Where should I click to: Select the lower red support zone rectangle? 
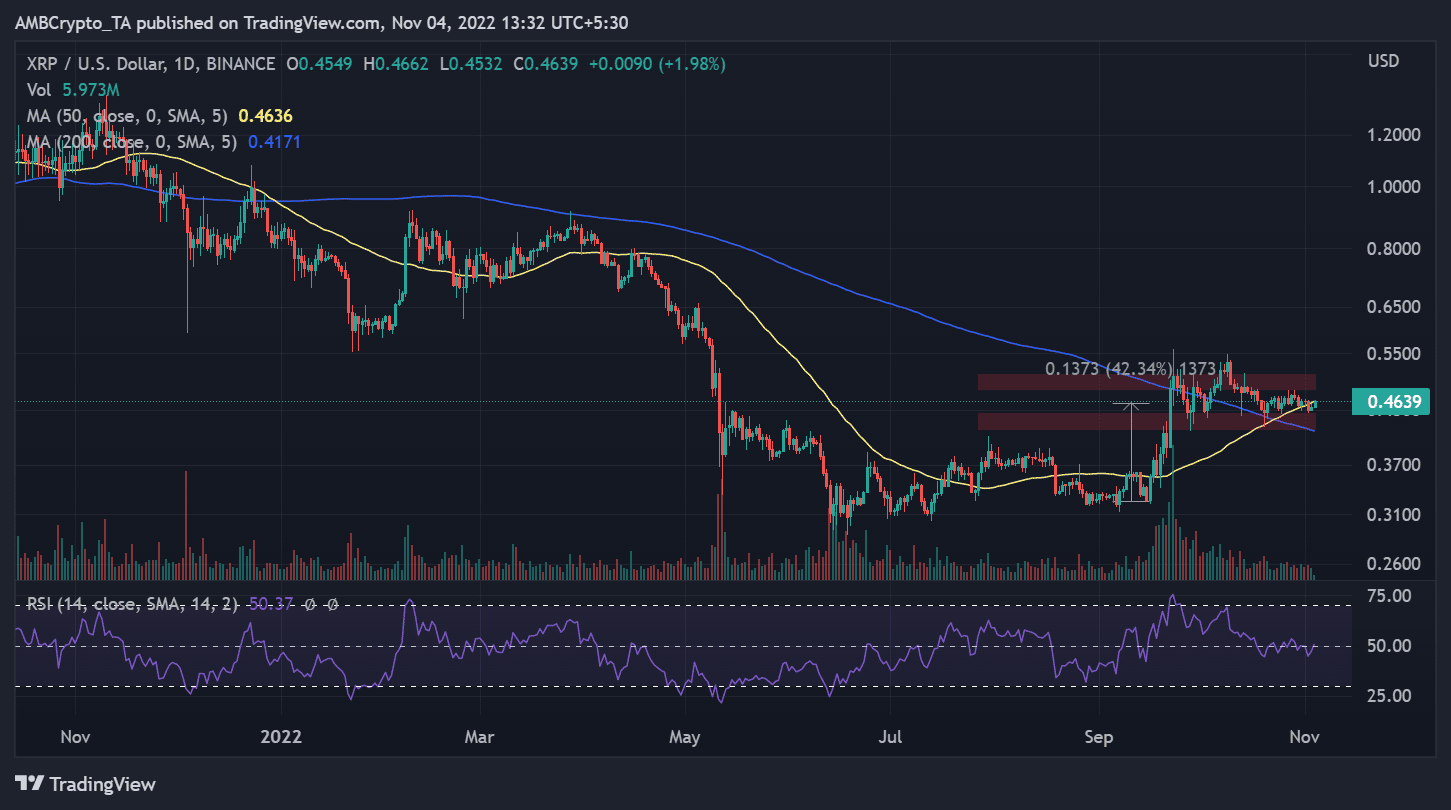[1146, 422]
